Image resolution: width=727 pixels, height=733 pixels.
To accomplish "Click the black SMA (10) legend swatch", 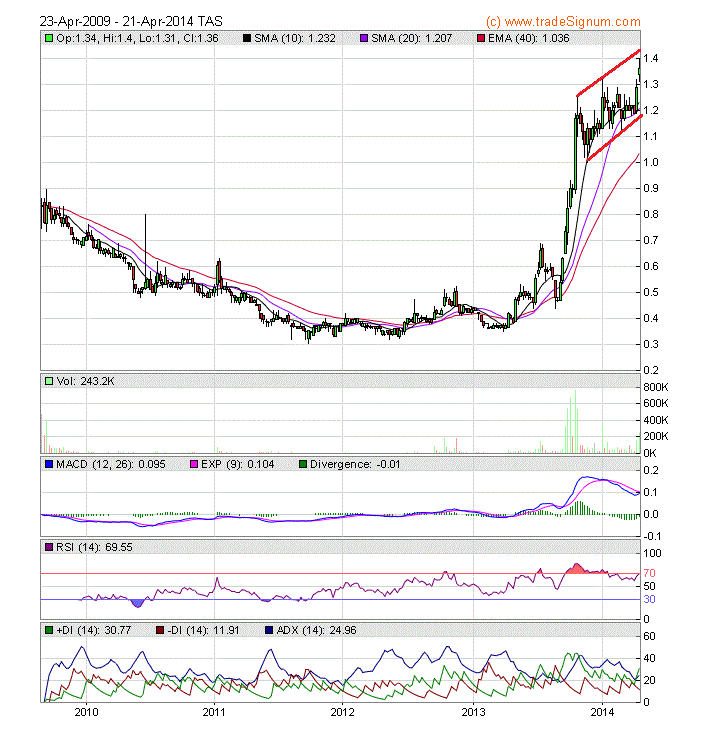I will click(247, 38).
